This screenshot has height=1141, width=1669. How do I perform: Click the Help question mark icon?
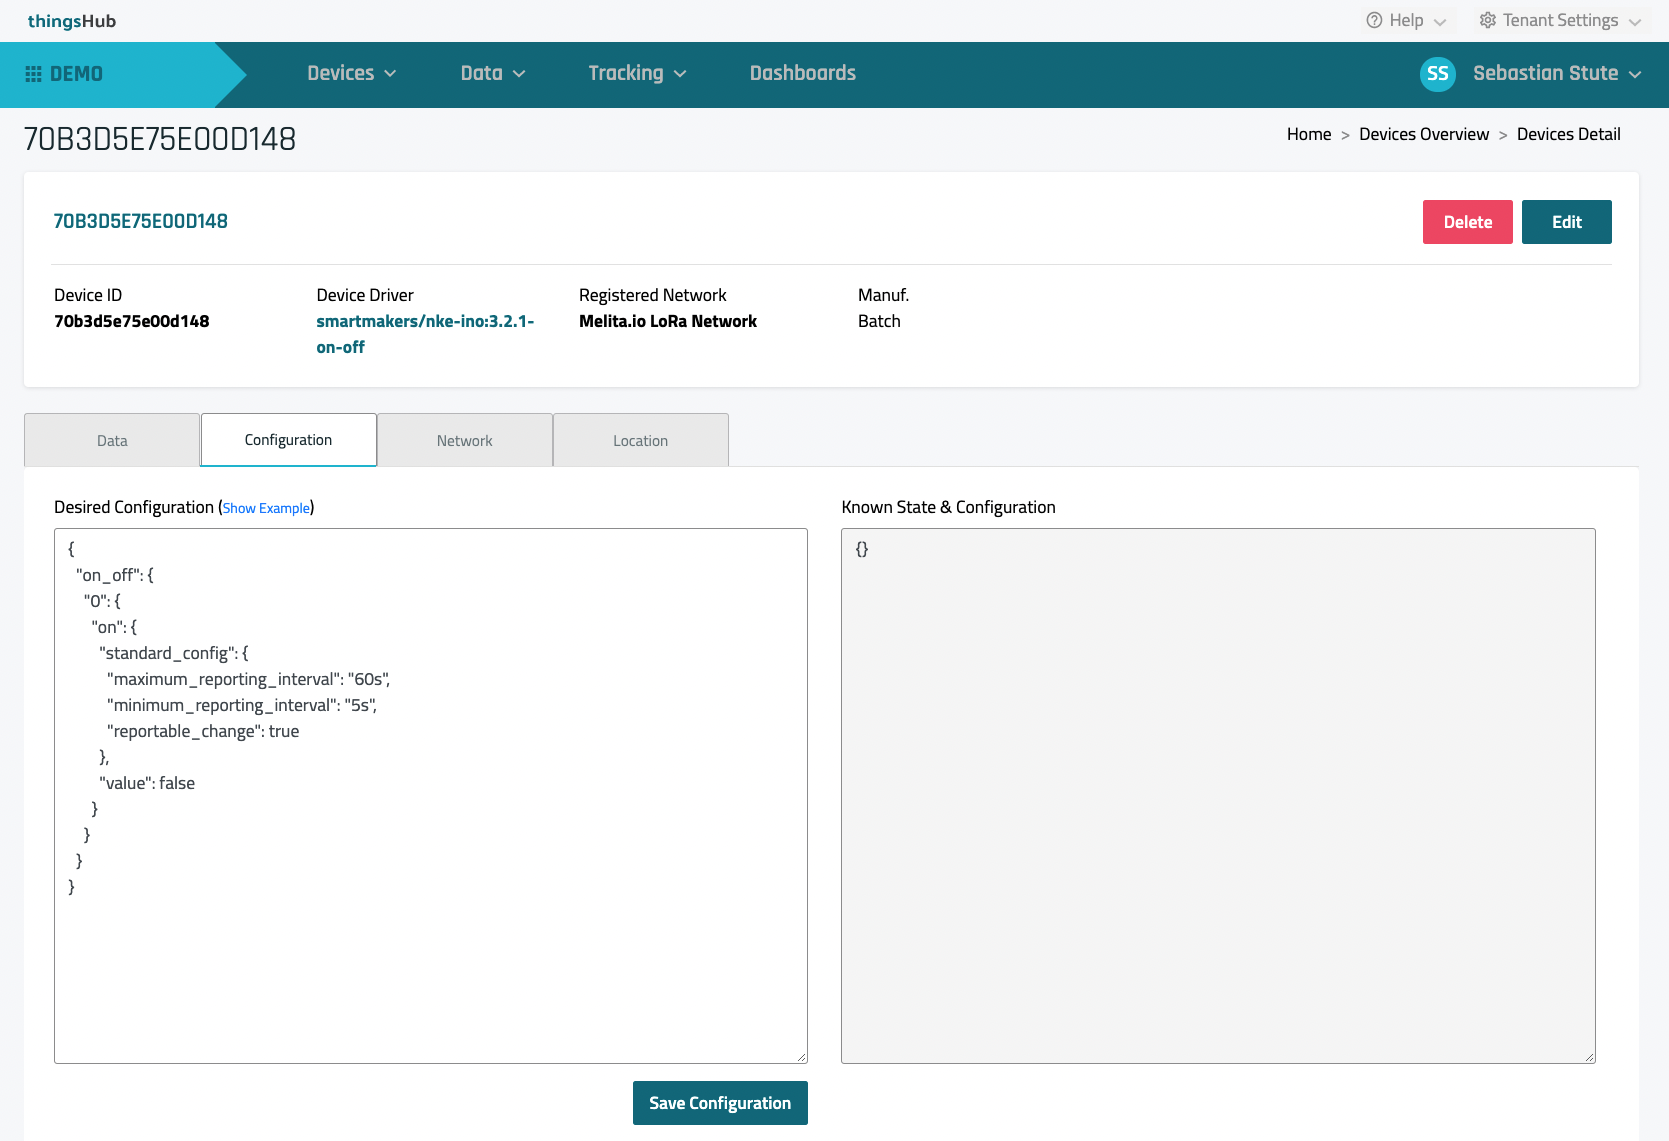[1374, 20]
